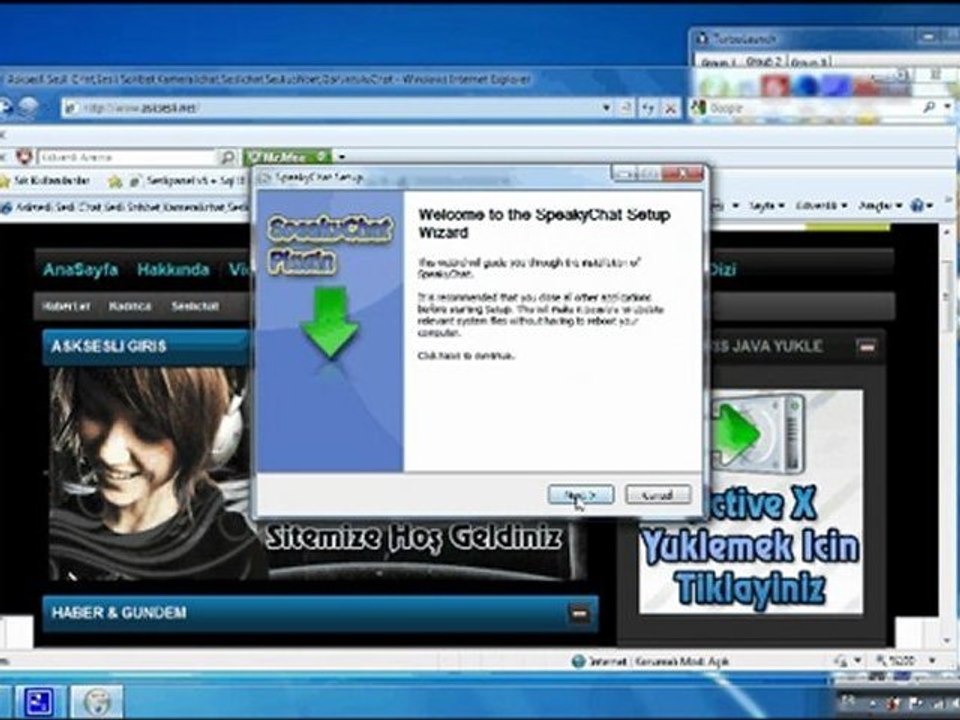Click the Seslichat submenu item
The image size is (960, 720).
[195, 306]
